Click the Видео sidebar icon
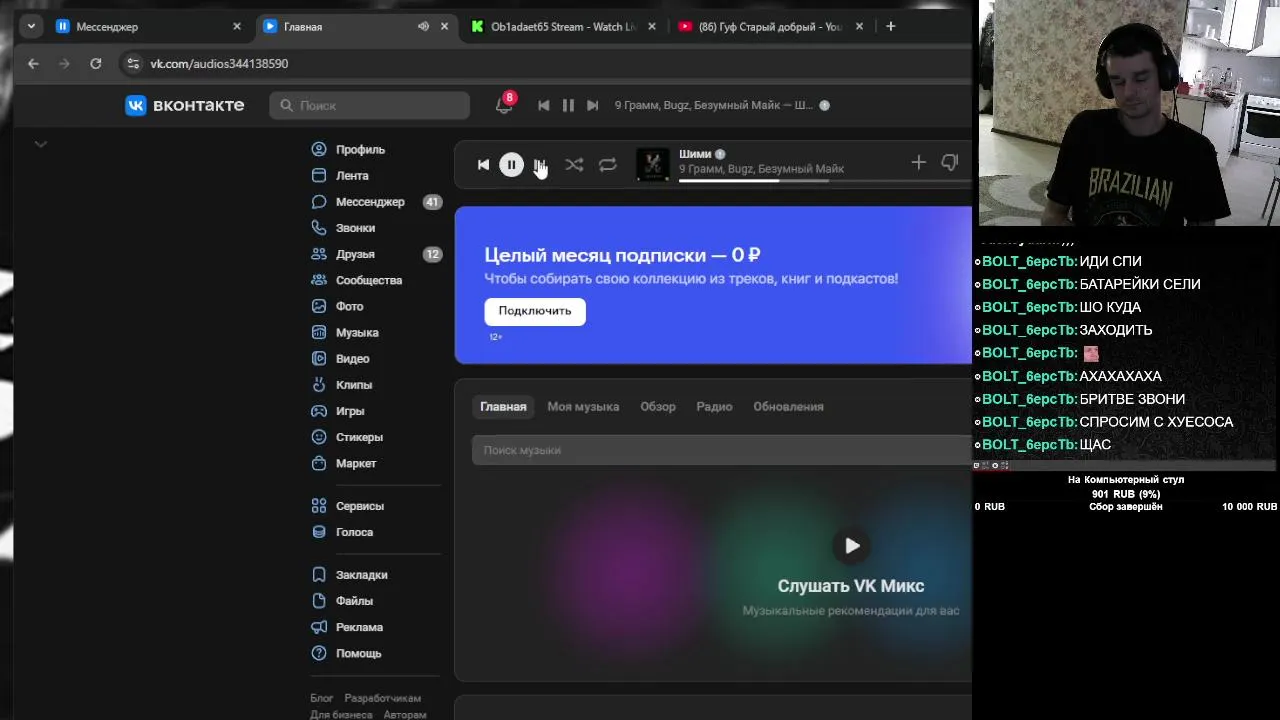1280x720 pixels. [x=319, y=358]
